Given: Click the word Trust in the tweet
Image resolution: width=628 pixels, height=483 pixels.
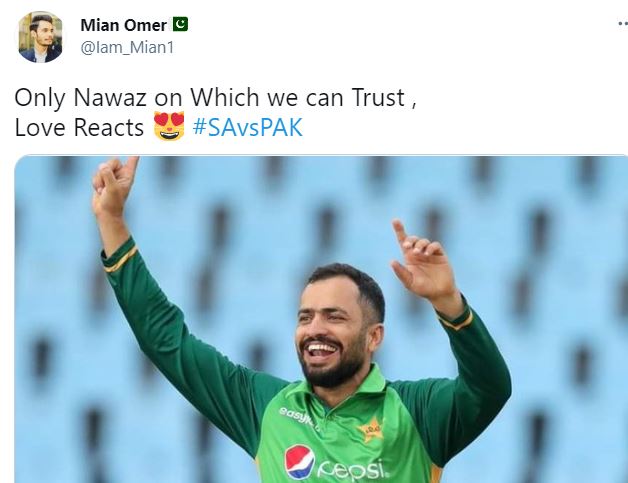Looking at the screenshot, I should [378, 97].
